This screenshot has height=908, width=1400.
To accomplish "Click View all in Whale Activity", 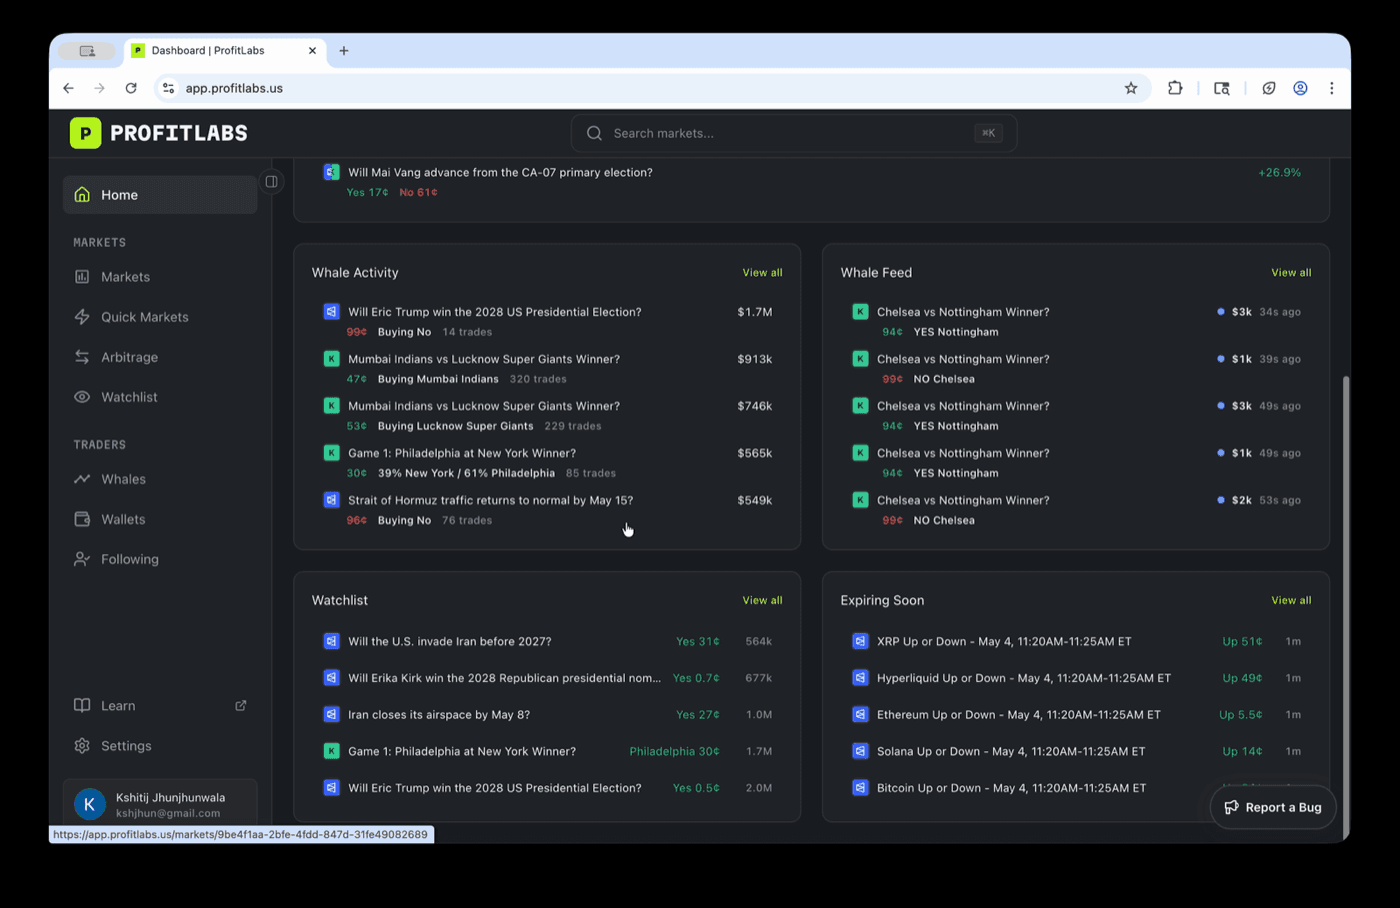I will [762, 272].
